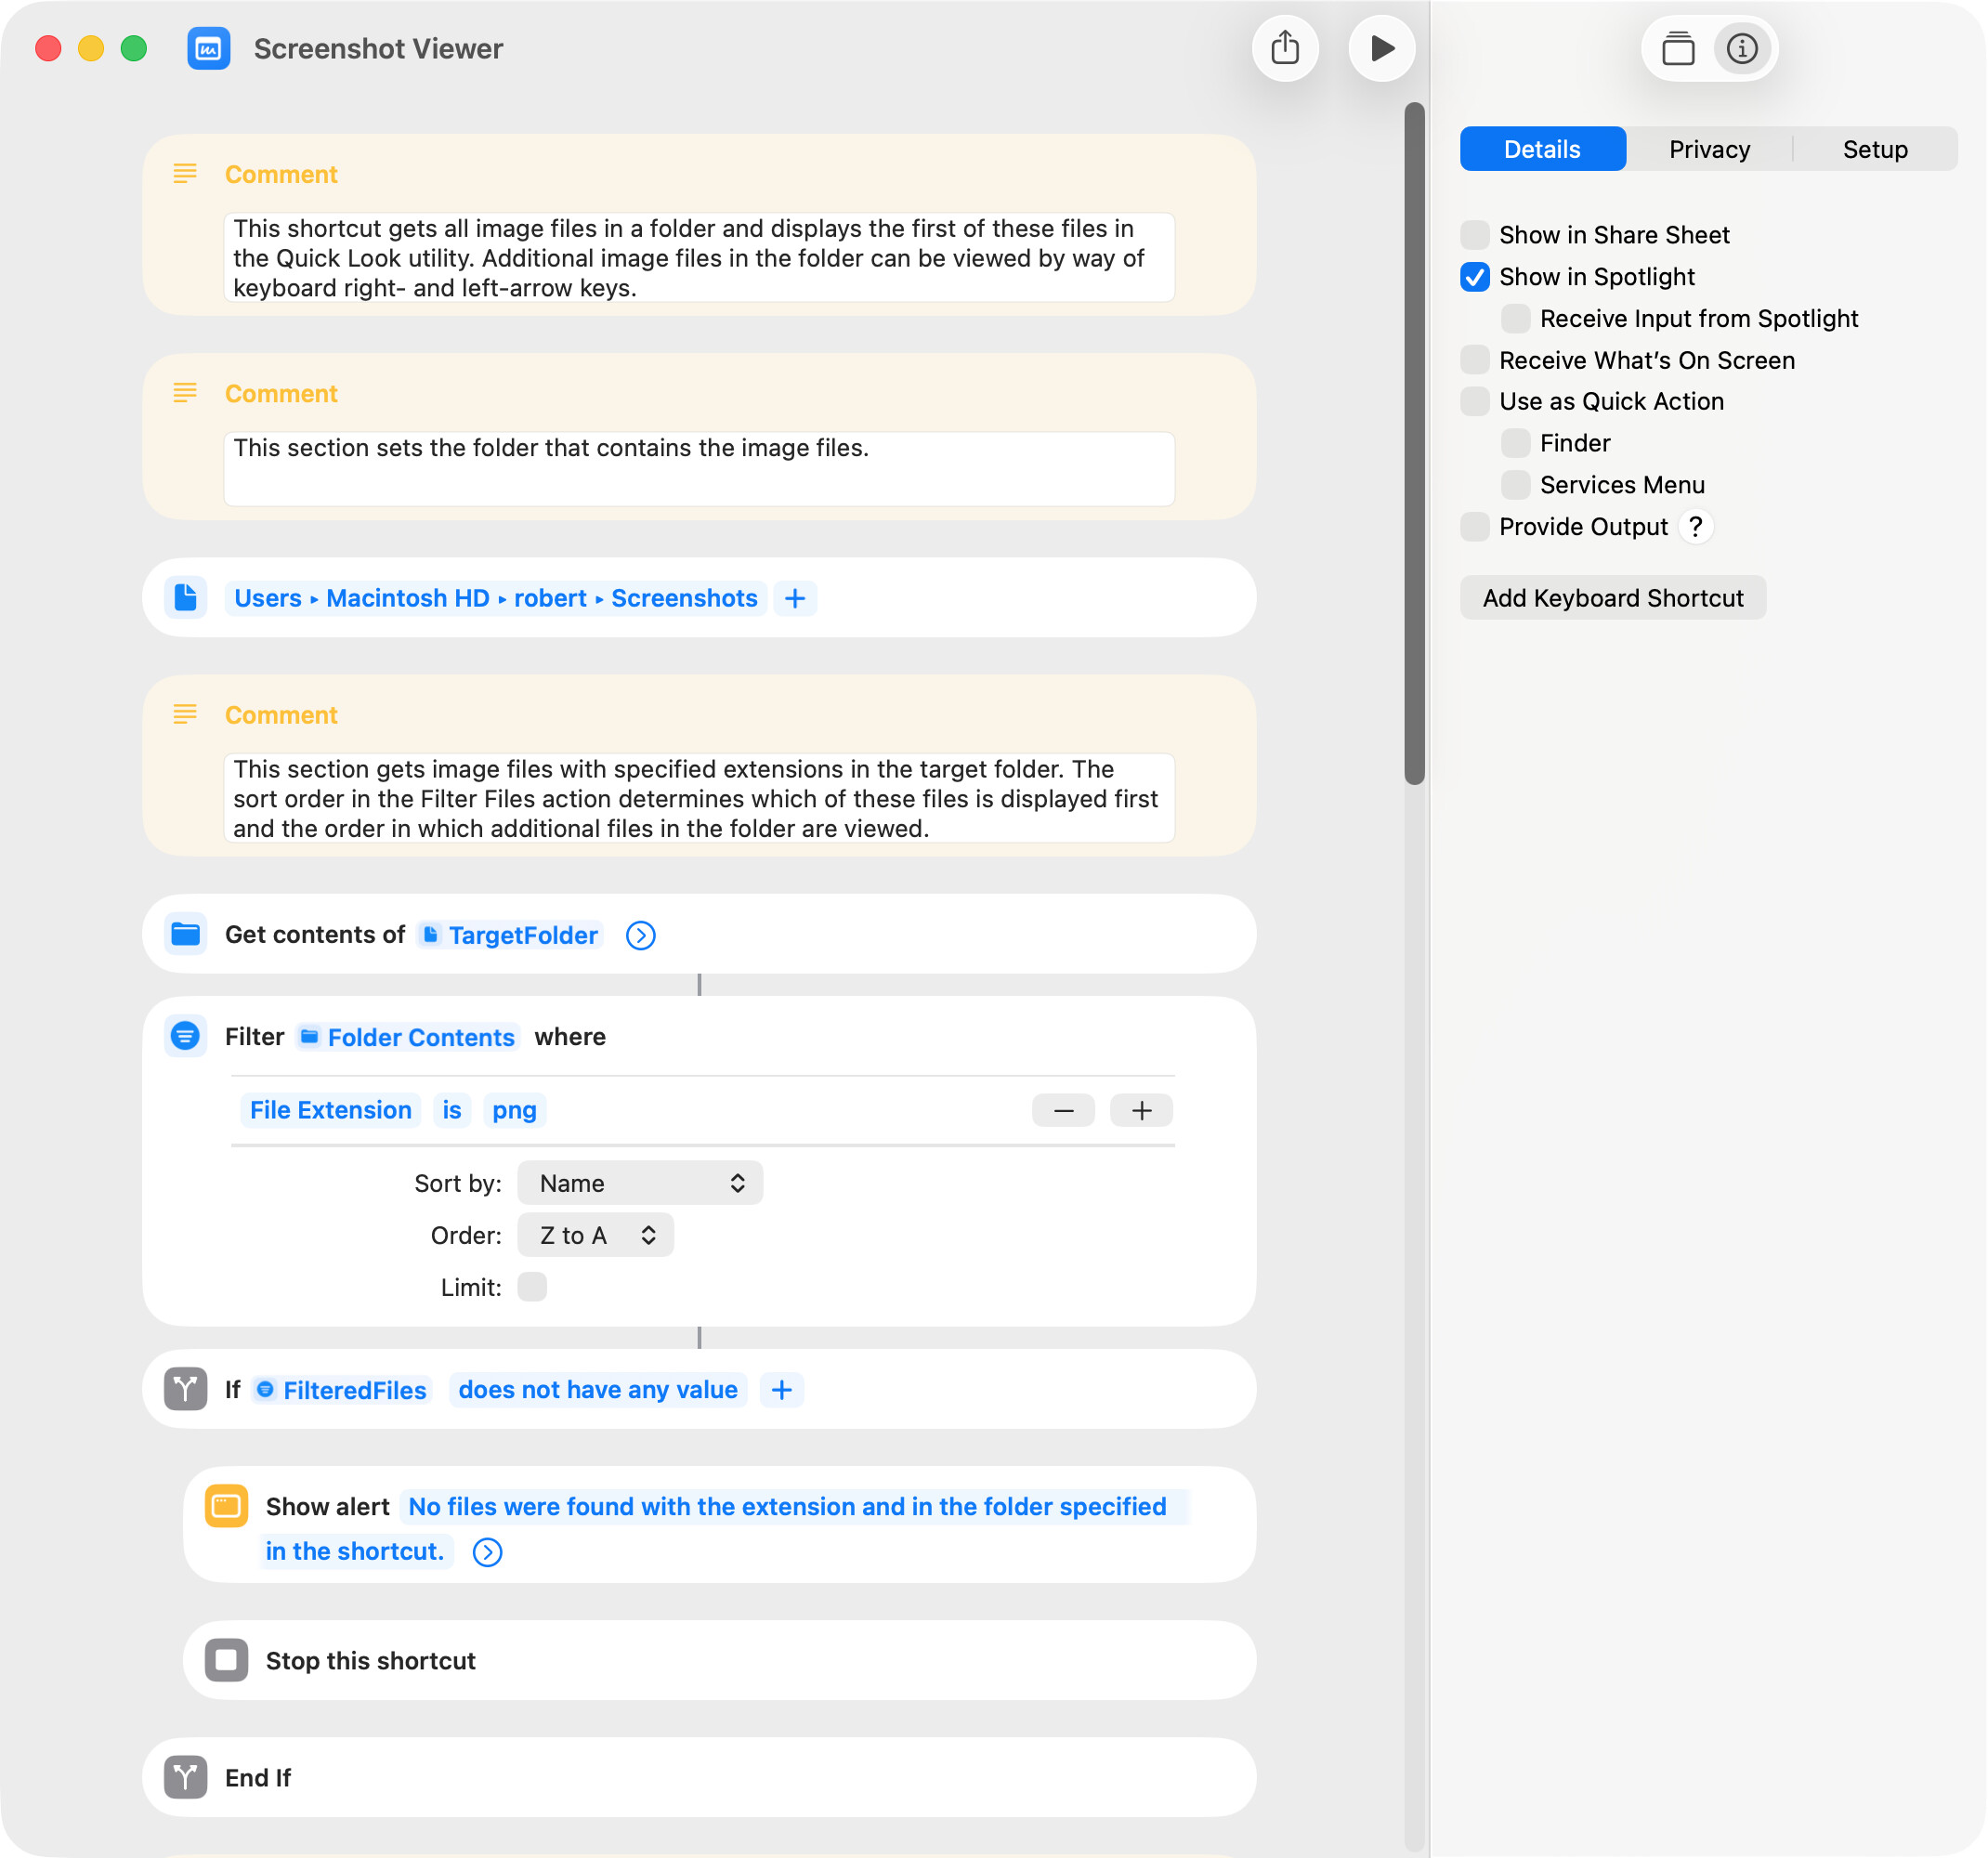Viewport: 1988px width, 1858px height.
Task: Expand Get contents of folder options
Action: pos(640,935)
